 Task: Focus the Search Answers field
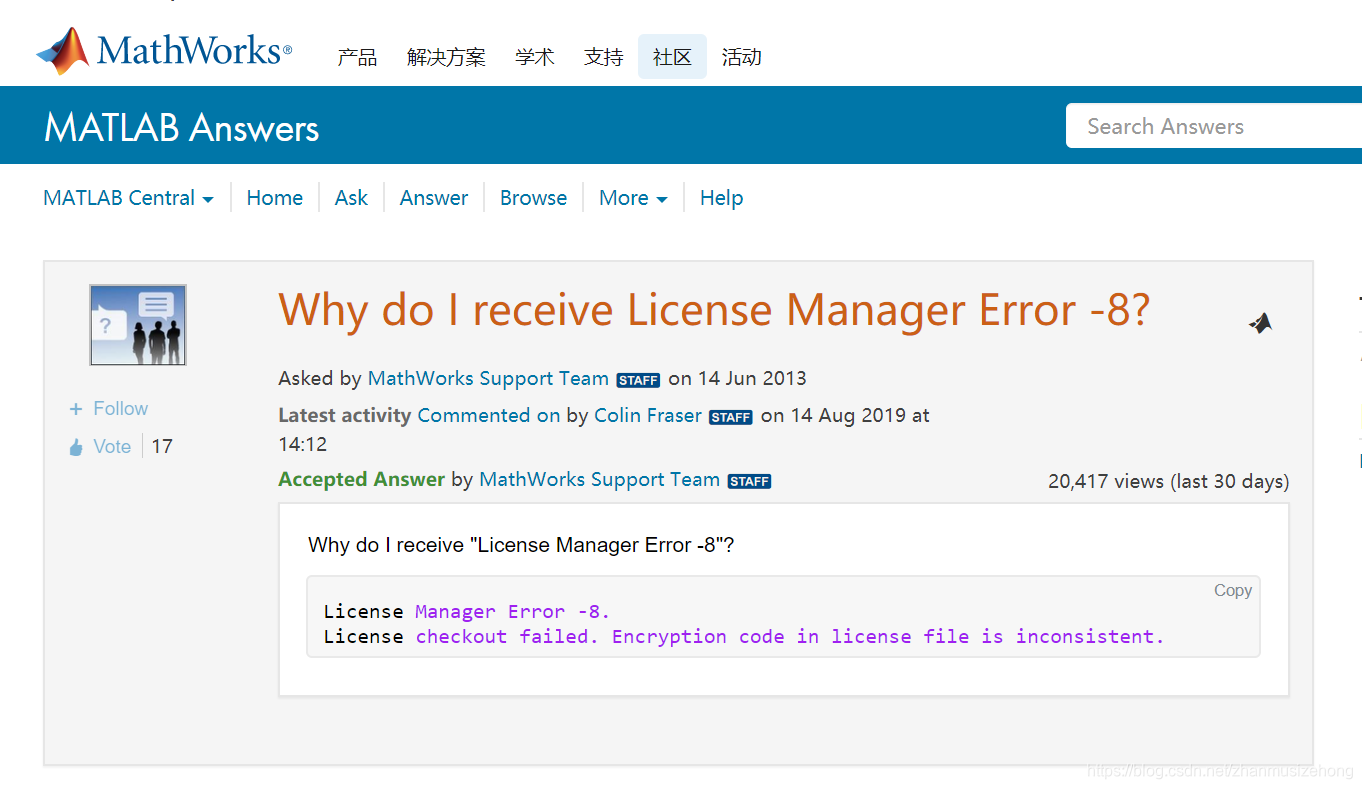coord(1214,126)
